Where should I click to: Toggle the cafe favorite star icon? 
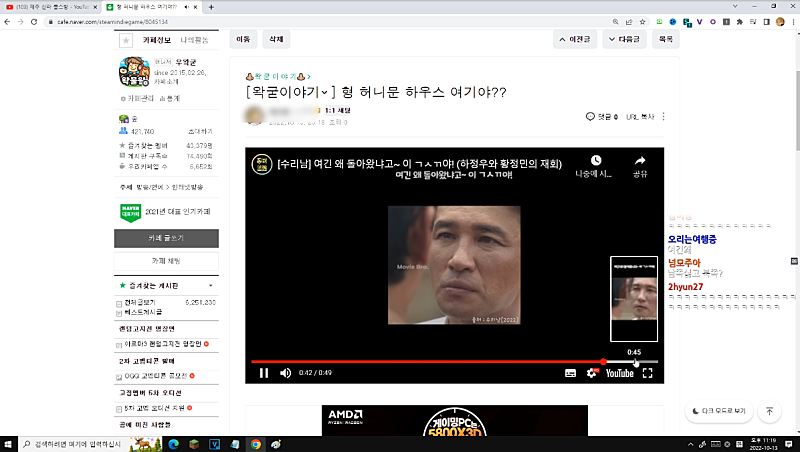pos(126,40)
